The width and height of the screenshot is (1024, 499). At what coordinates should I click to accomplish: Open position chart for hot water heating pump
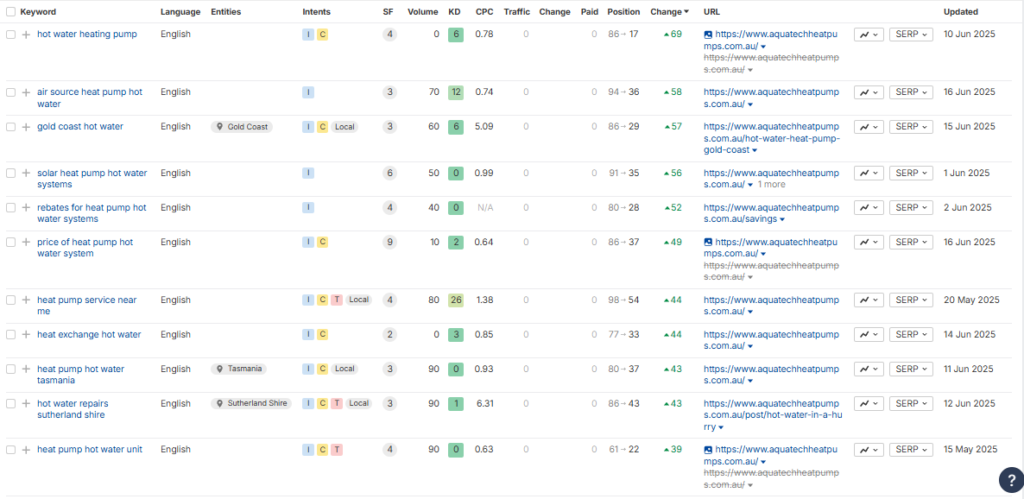[869, 35]
